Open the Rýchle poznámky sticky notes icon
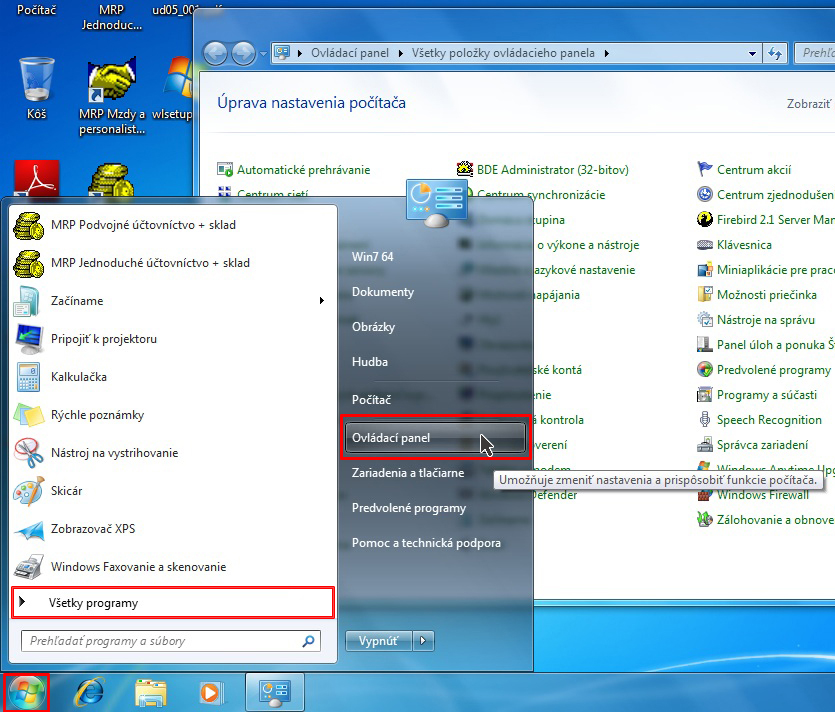 (x=29, y=415)
